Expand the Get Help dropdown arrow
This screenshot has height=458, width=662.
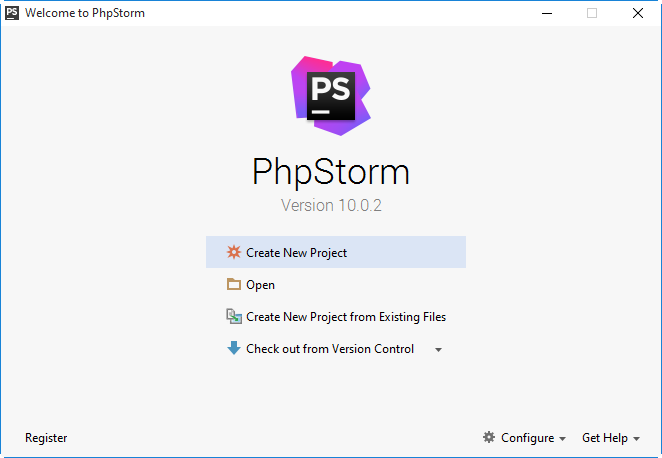point(637,439)
